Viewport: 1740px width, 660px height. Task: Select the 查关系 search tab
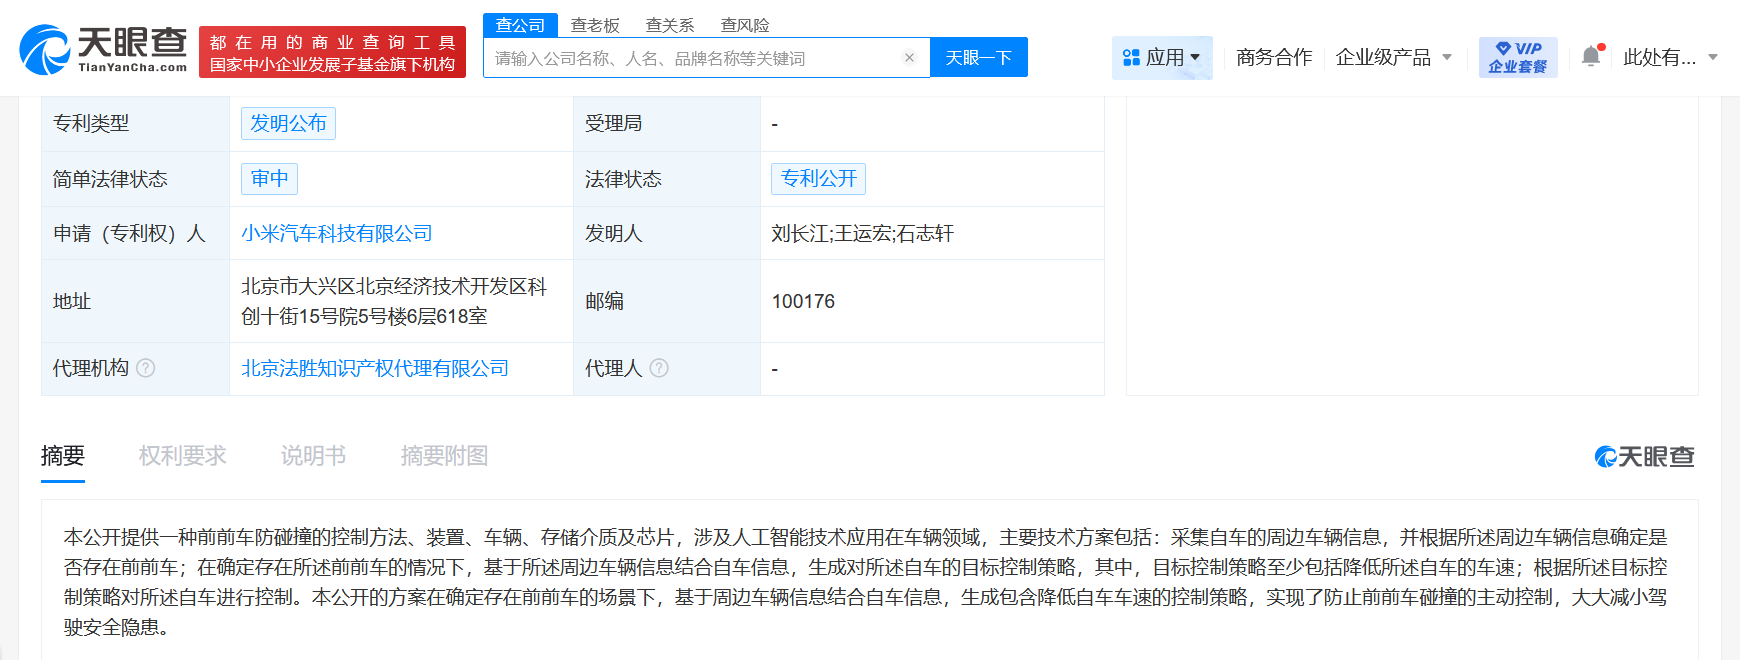coord(670,25)
